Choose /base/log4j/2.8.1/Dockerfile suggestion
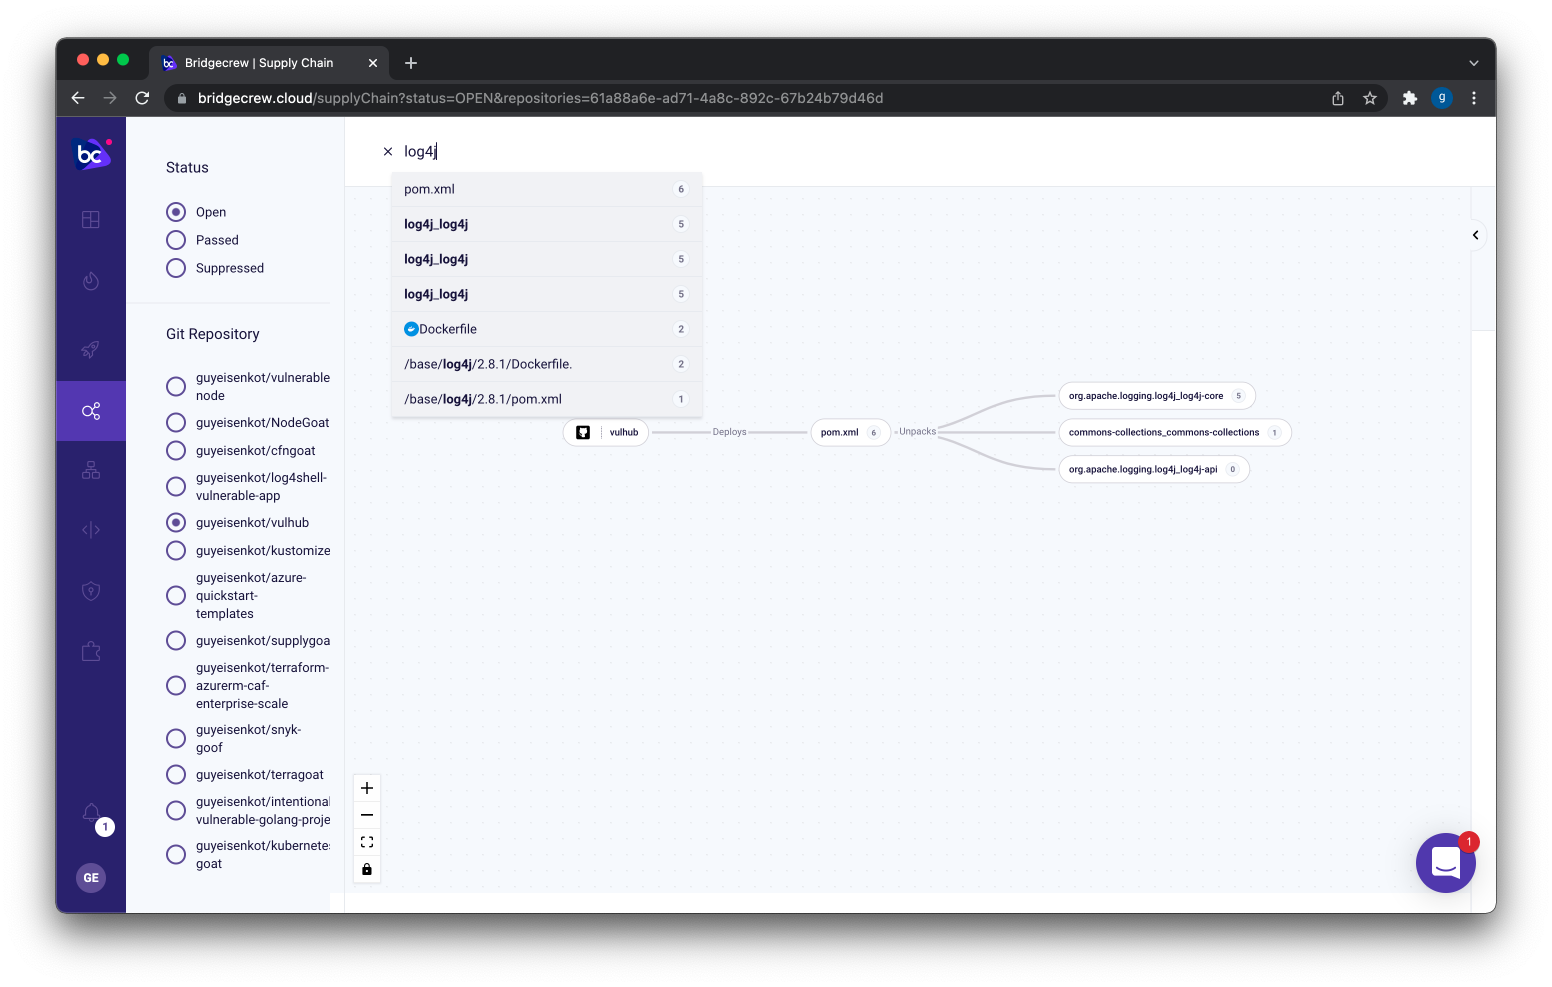This screenshot has width=1552, height=987. [x=546, y=364]
